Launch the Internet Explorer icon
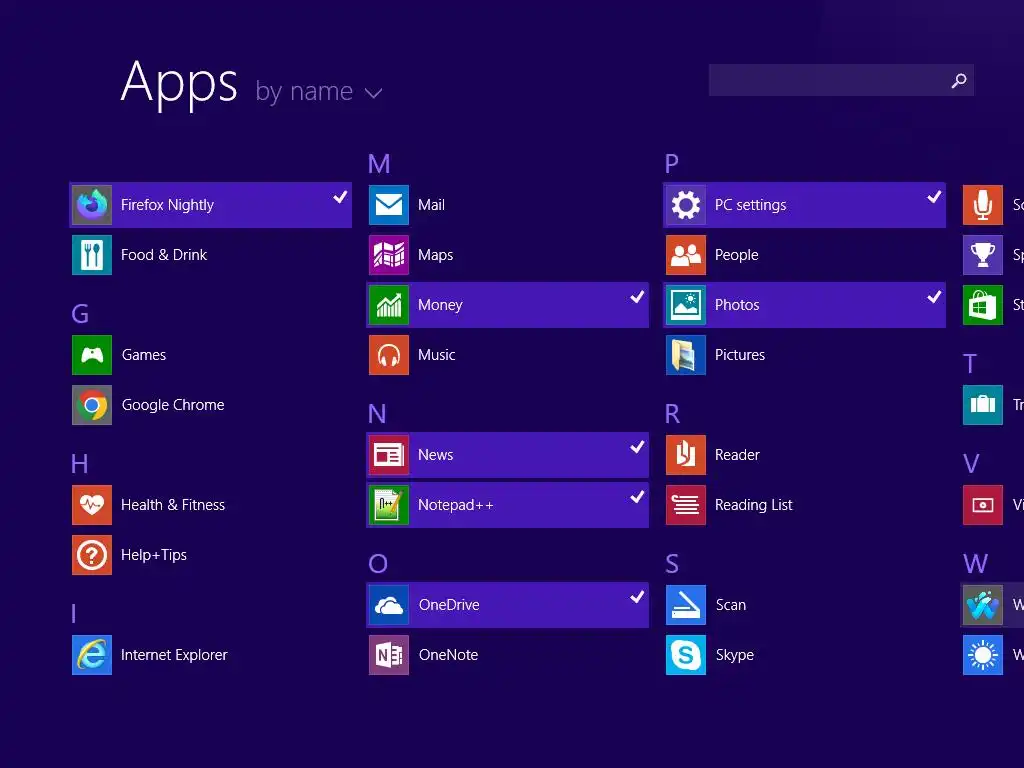This screenshot has height=768, width=1024. click(91, 655)
